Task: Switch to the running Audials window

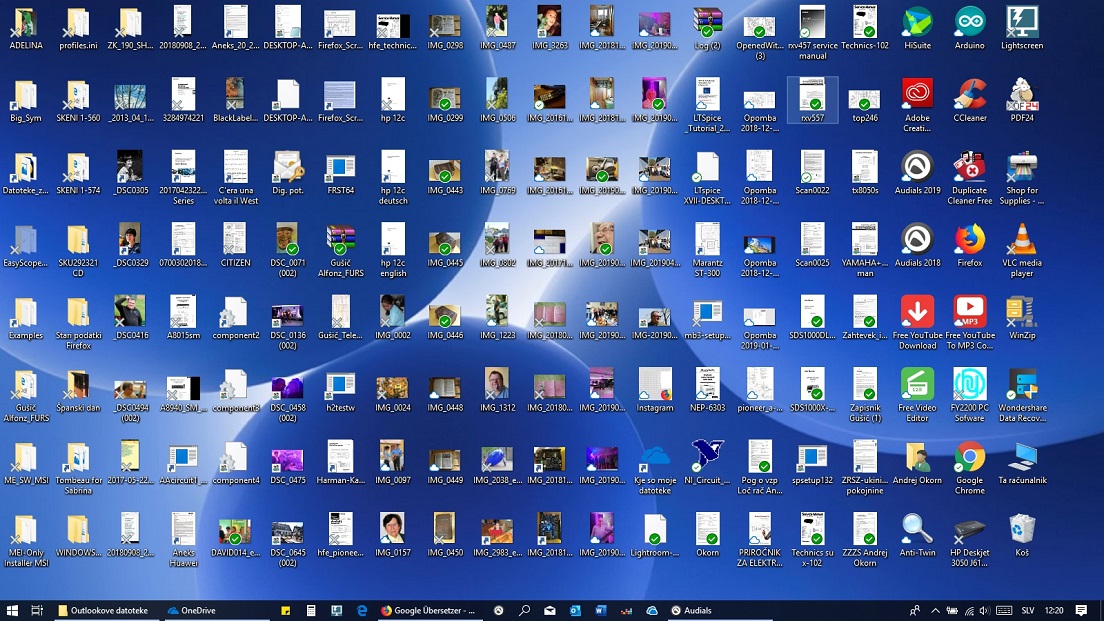Action: click(690, 610)
